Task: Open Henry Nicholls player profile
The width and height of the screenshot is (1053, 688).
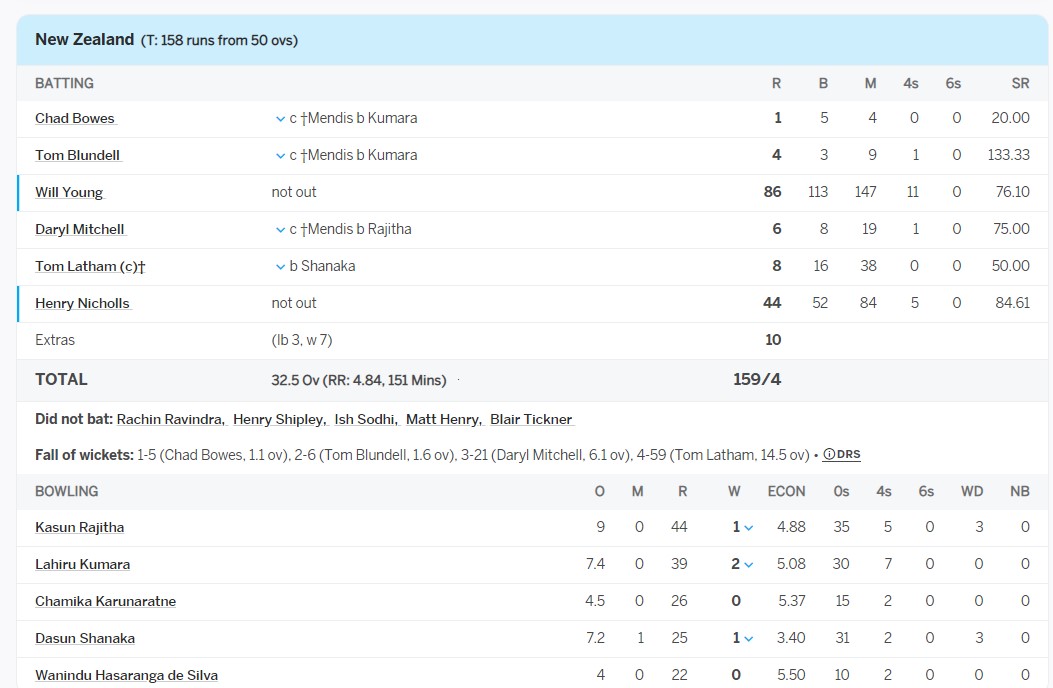Action: [83, 303]
